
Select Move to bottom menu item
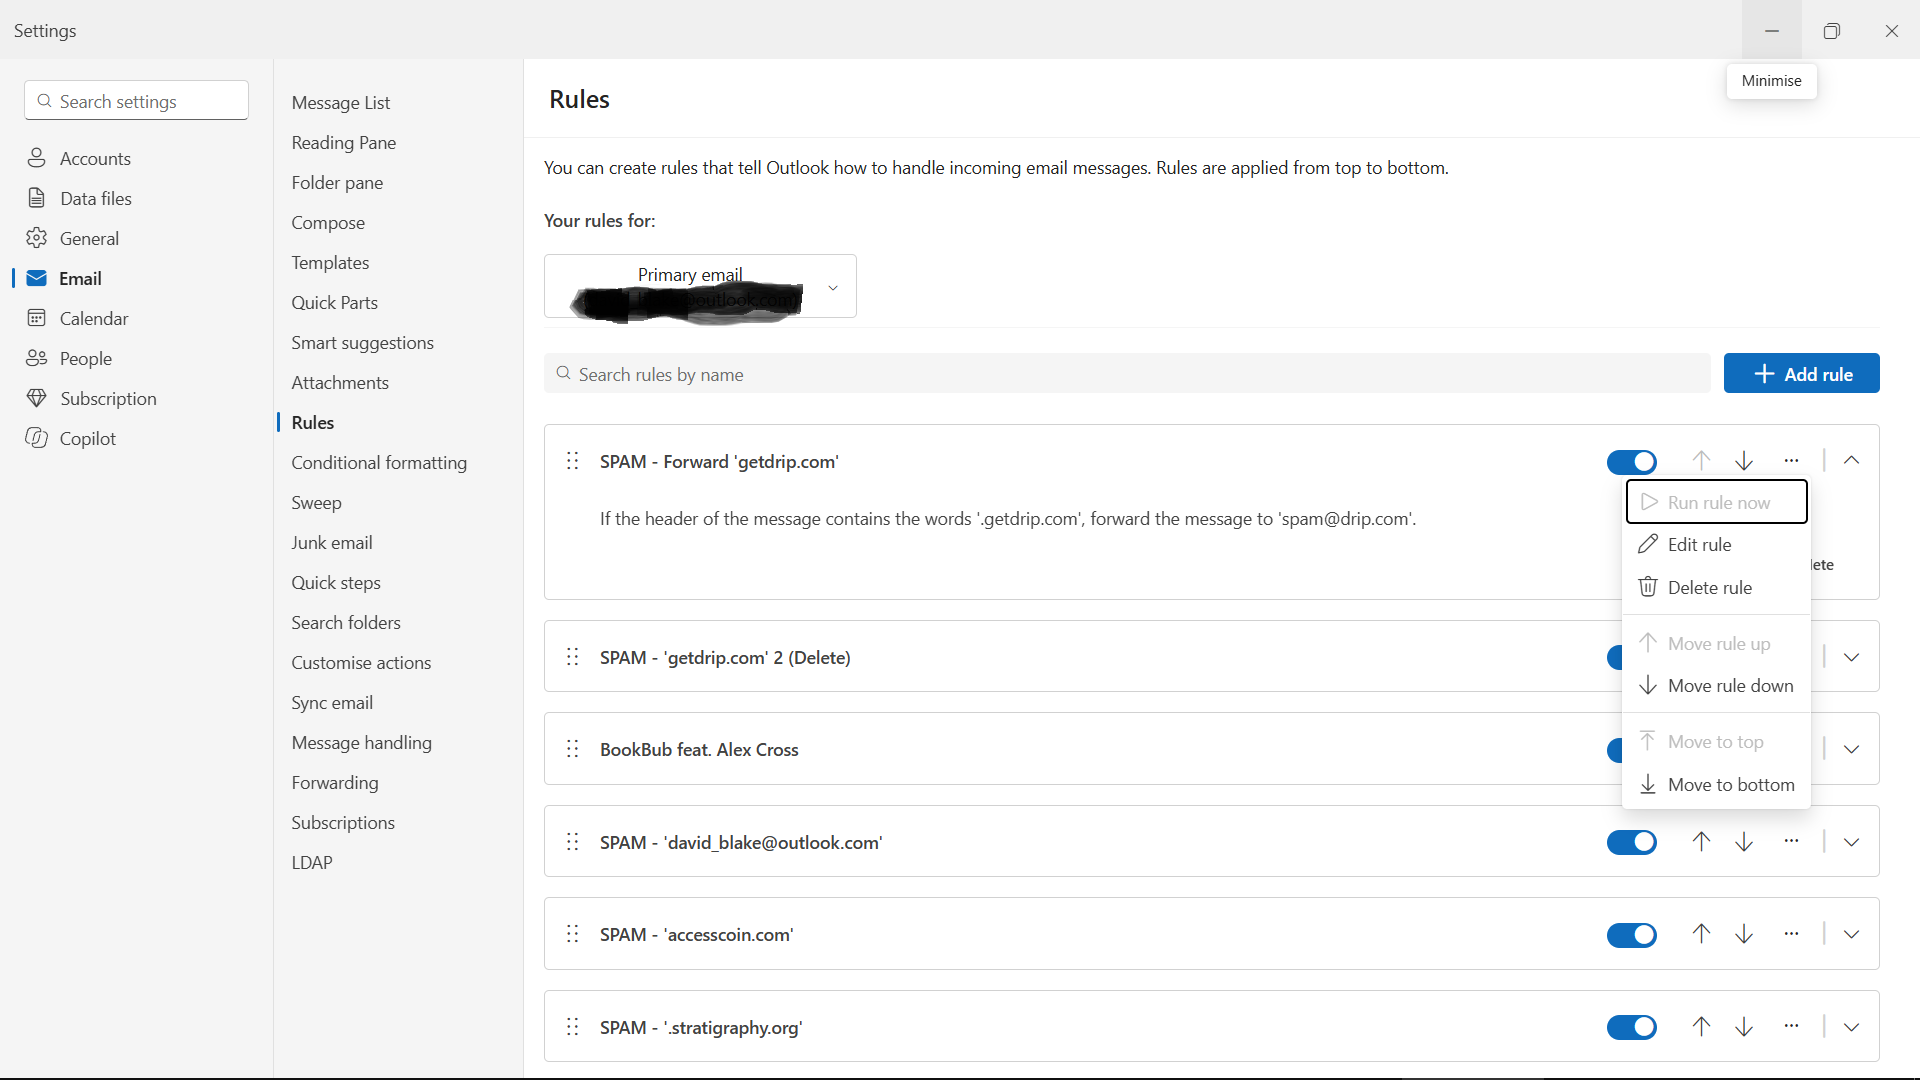(x=1716, y=785)
